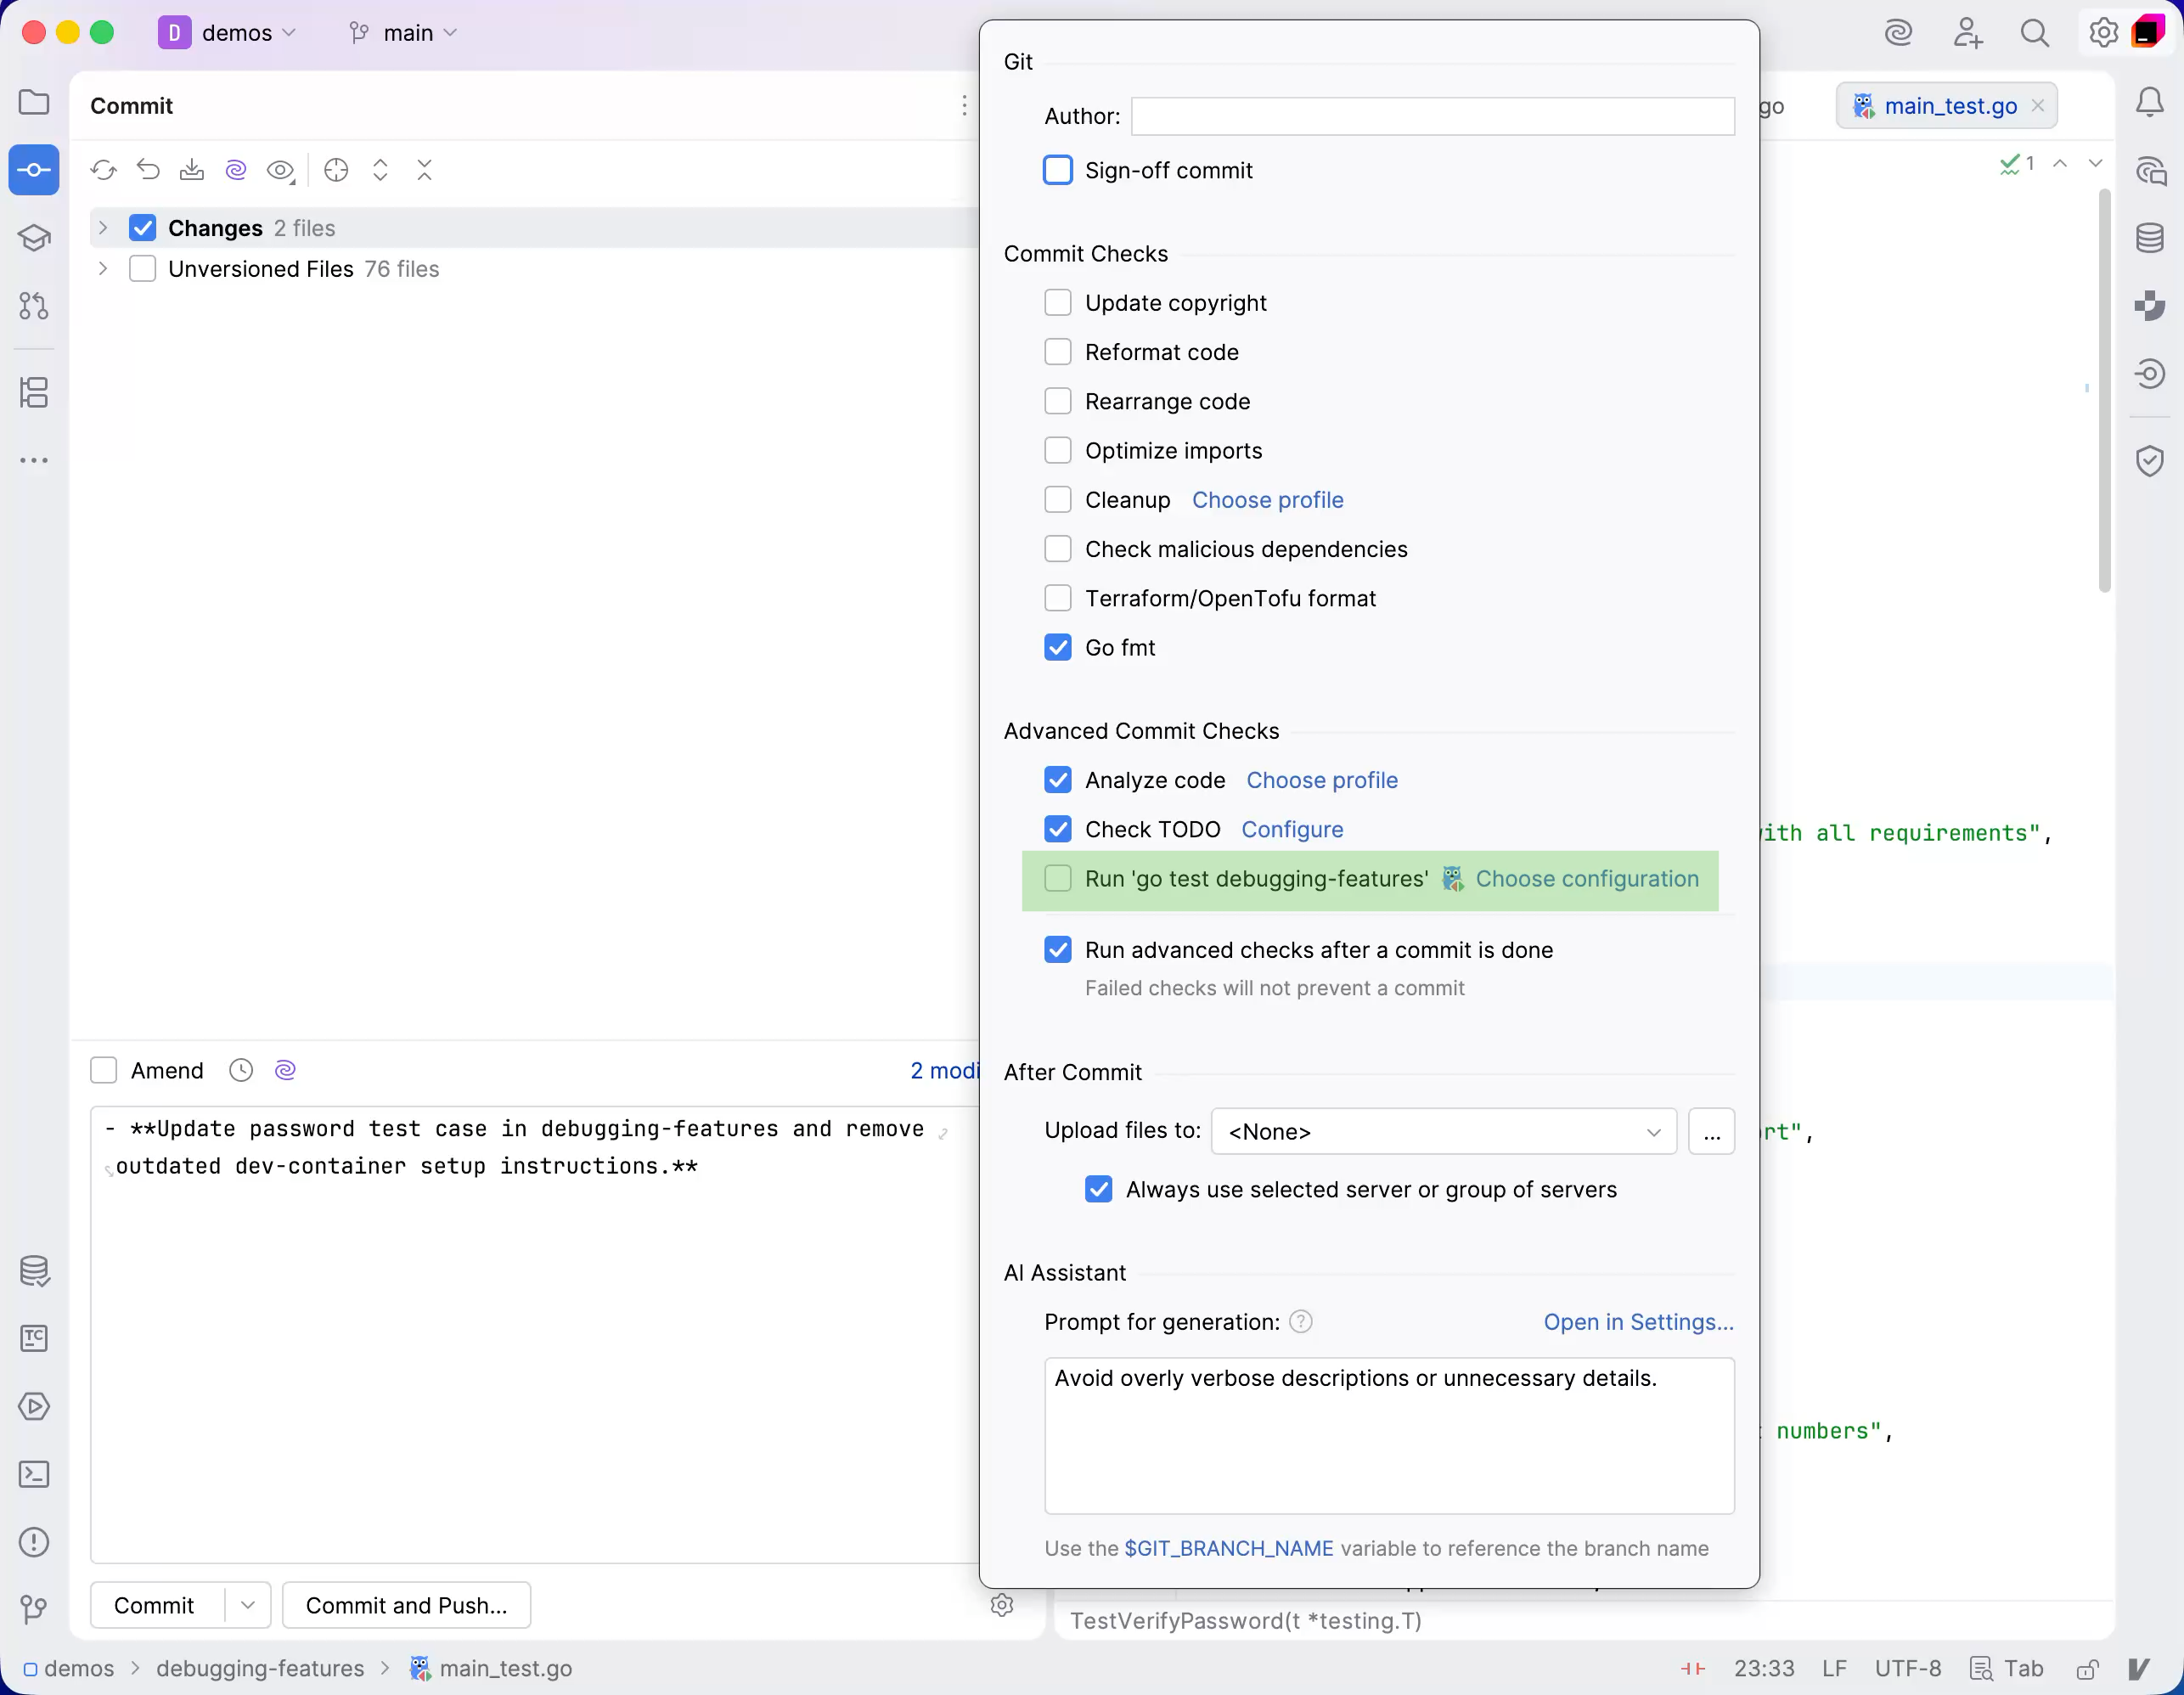The image size is (2184, 1695).
Task: Click the Choose configuration link
Action: pyautogui.click(x=1586, y=879)
